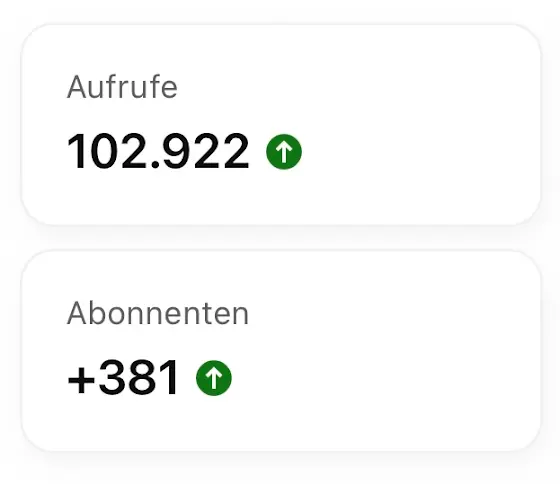Select the Aufrufe trend-up indicator icon
This screenshot has width=560, height=493.
click(284, 152)
